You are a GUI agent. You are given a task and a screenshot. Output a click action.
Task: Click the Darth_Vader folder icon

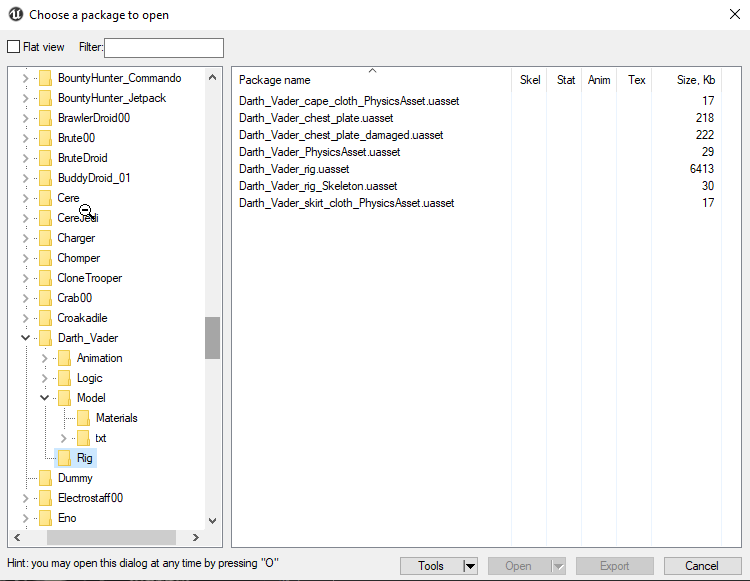(44, 338)
